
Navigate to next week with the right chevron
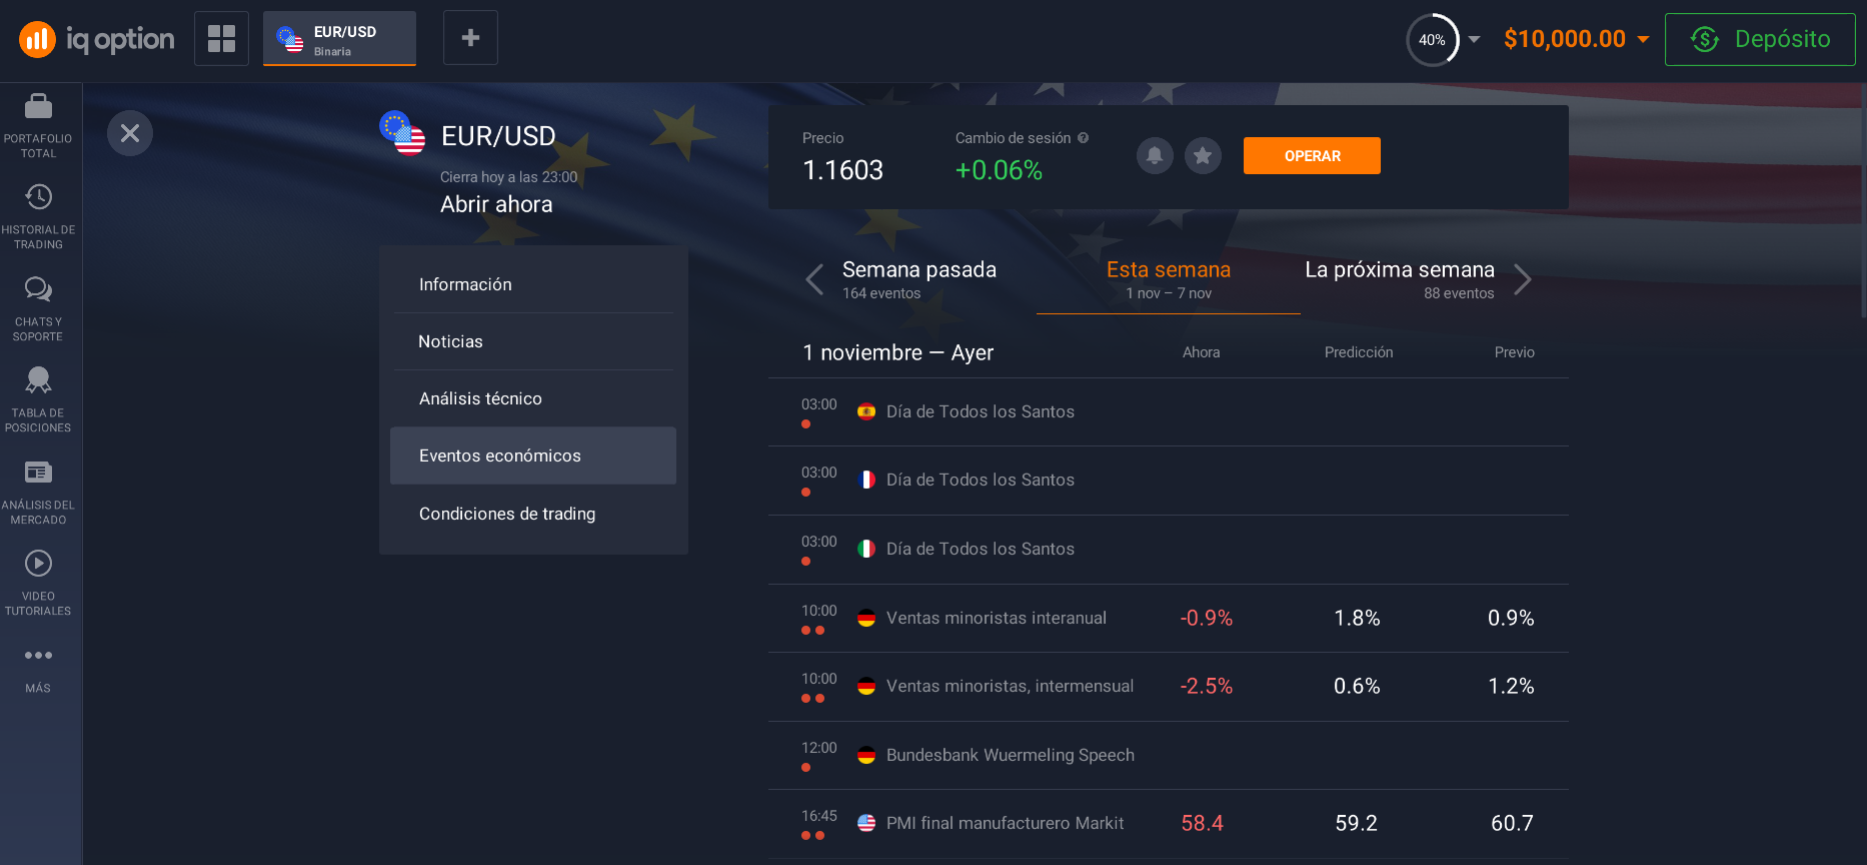1522,279
